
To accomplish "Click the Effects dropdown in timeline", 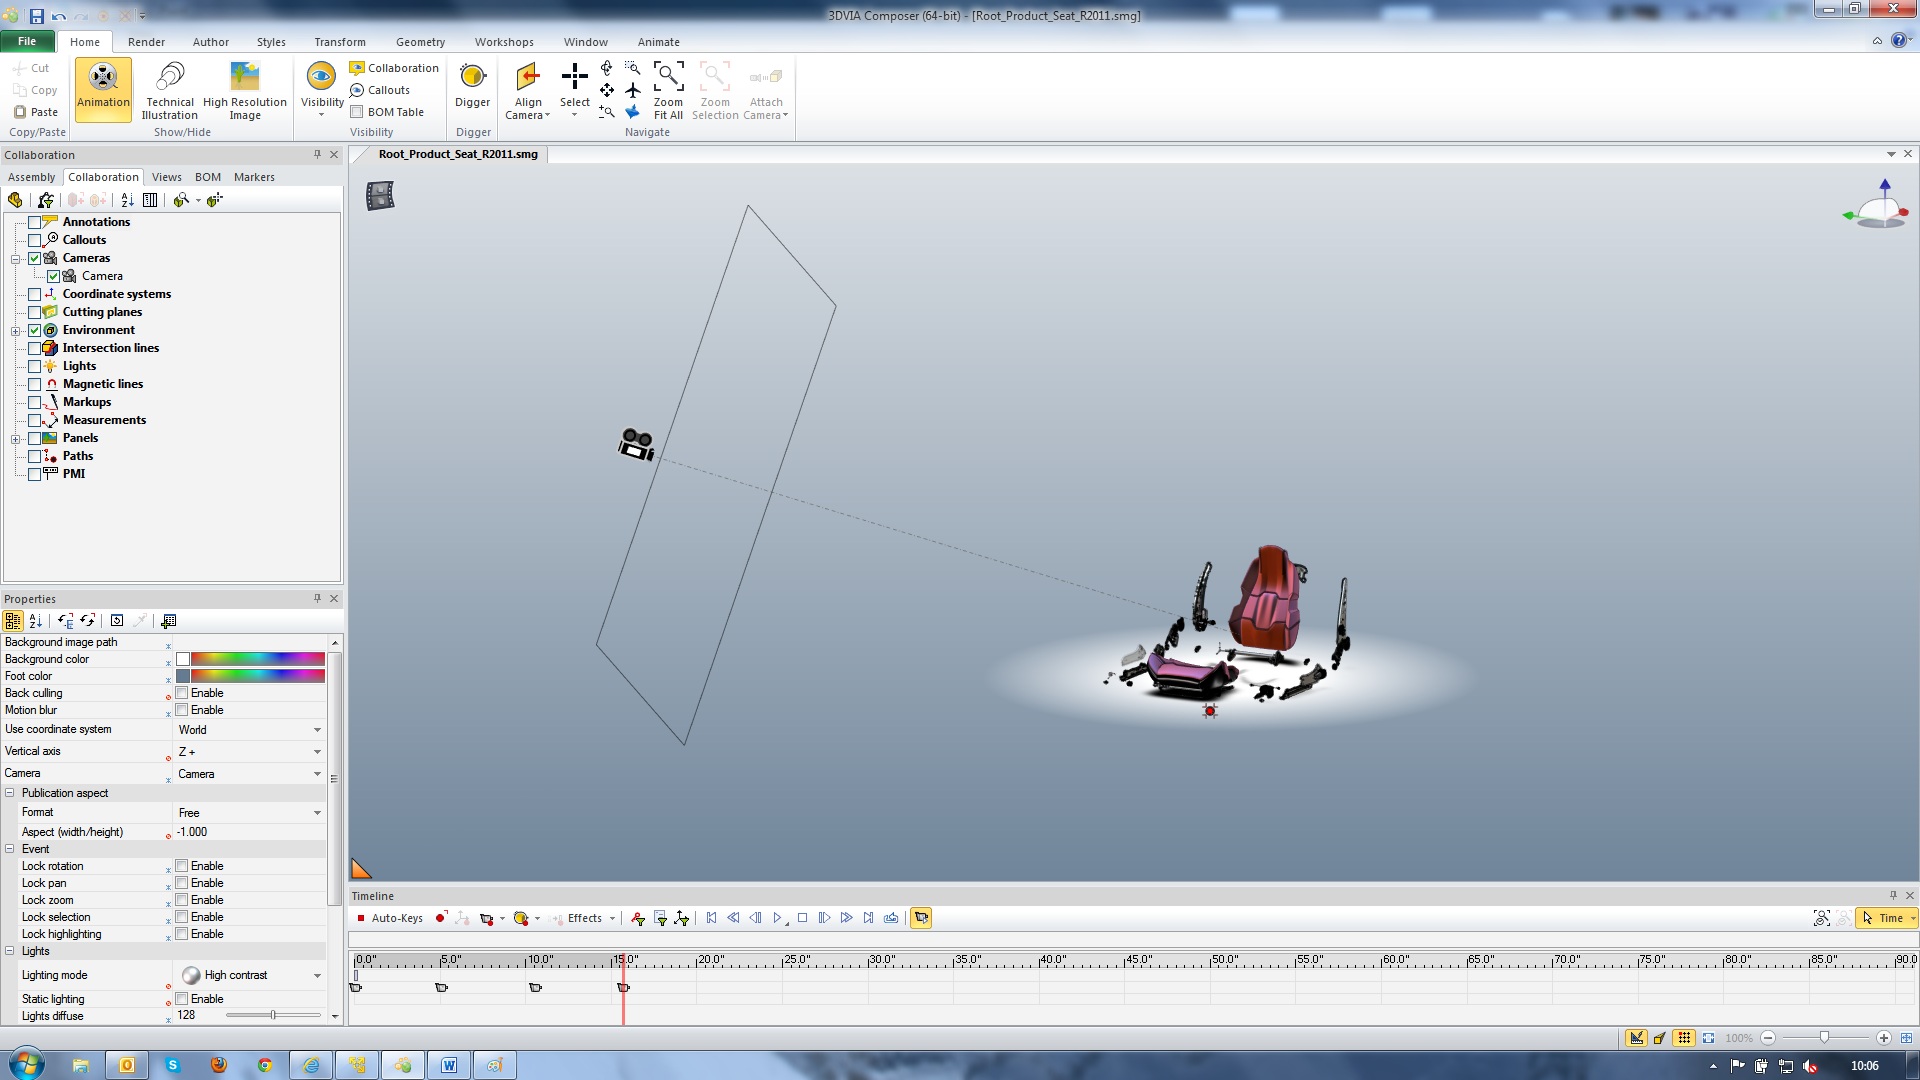I will point(591,918).
